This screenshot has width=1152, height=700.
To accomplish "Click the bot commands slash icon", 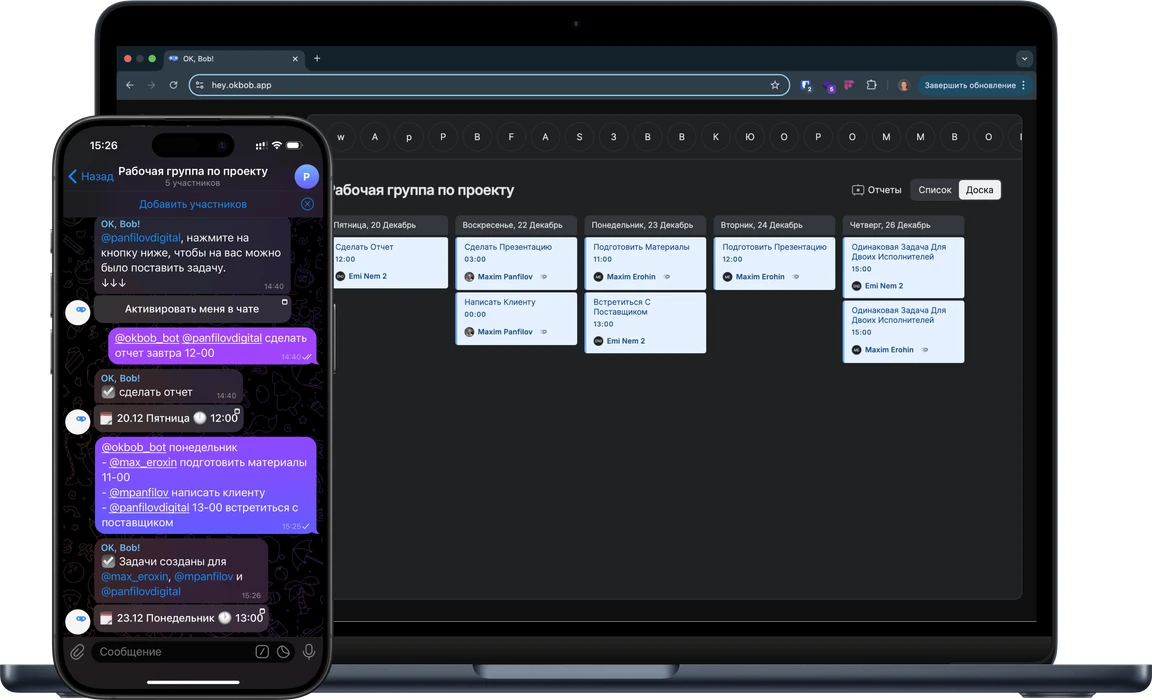I will click(x=262, y=652).
